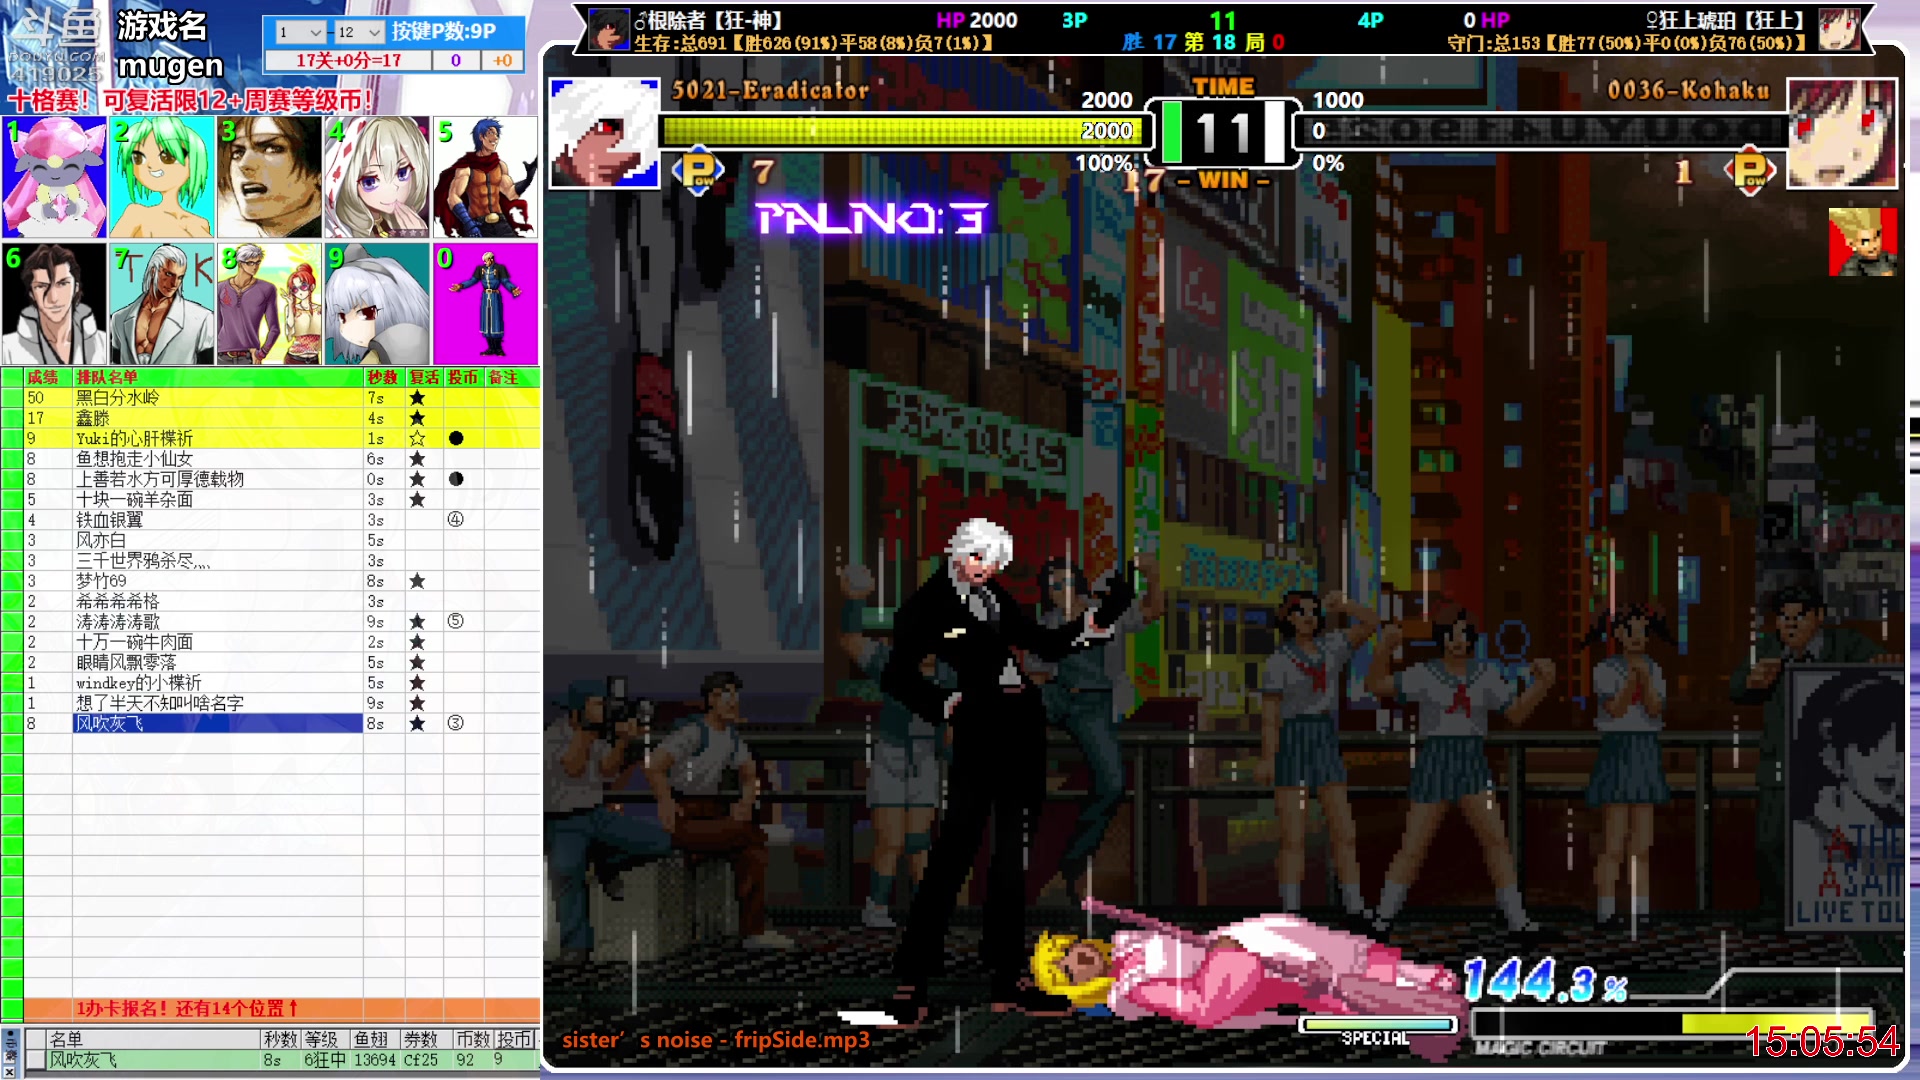Click the small 琥珀 avatar in the top bar
This screenshot has width=1920, height=1080.
(1838, 30)
